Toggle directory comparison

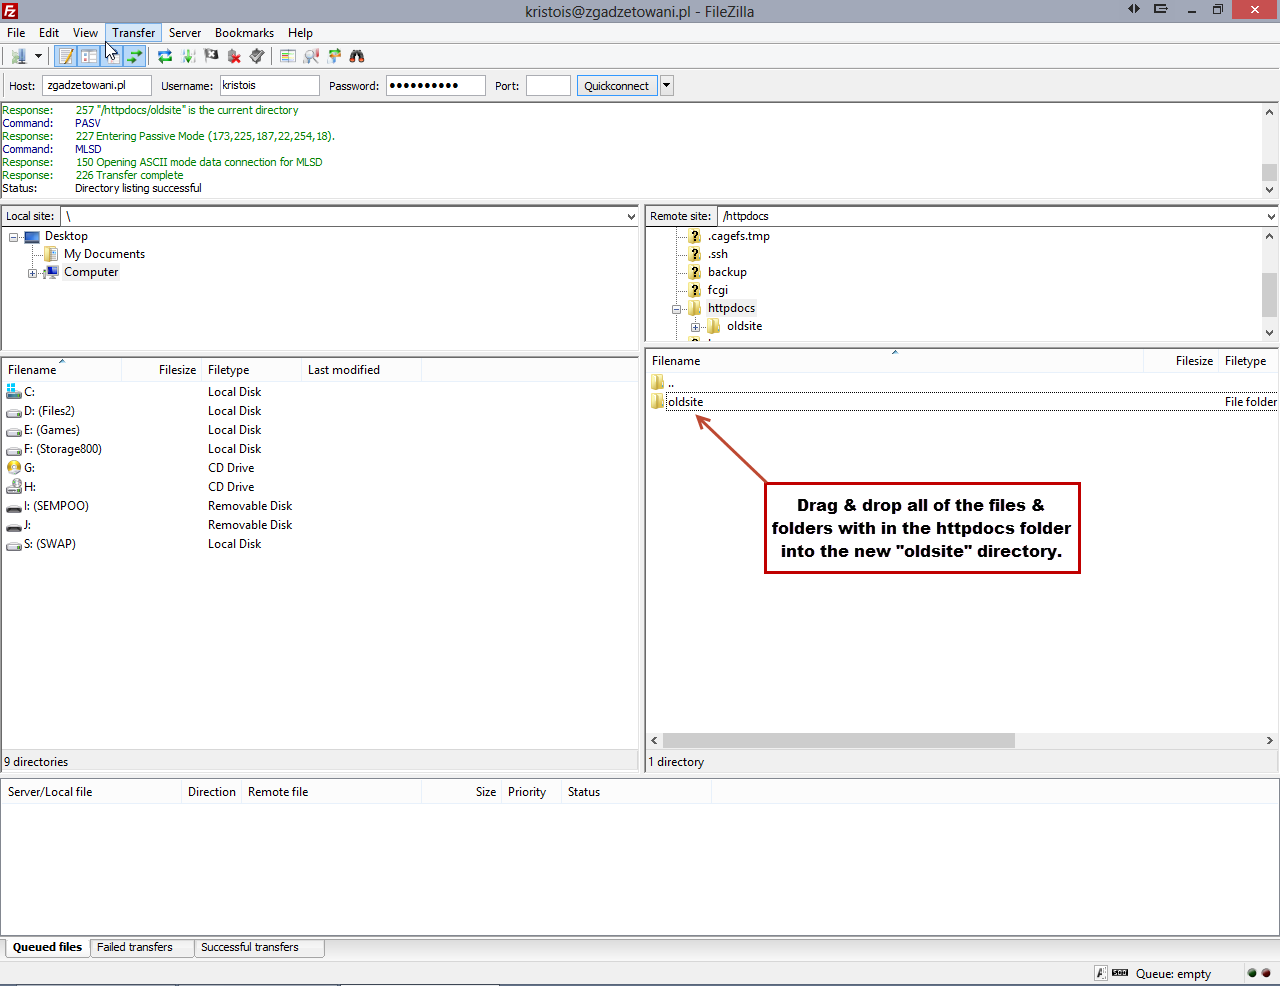311,56
